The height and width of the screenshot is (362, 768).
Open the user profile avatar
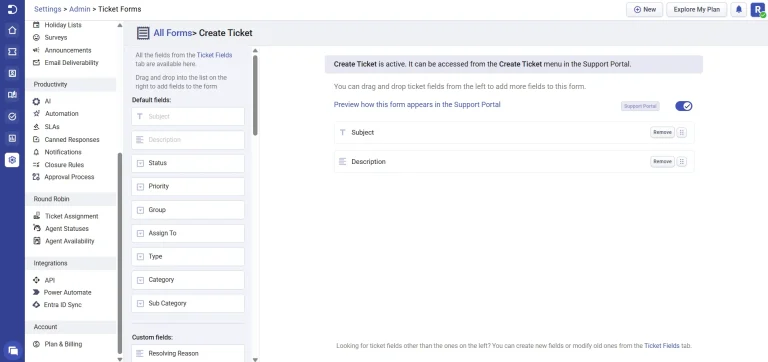(x=757, y=9)
